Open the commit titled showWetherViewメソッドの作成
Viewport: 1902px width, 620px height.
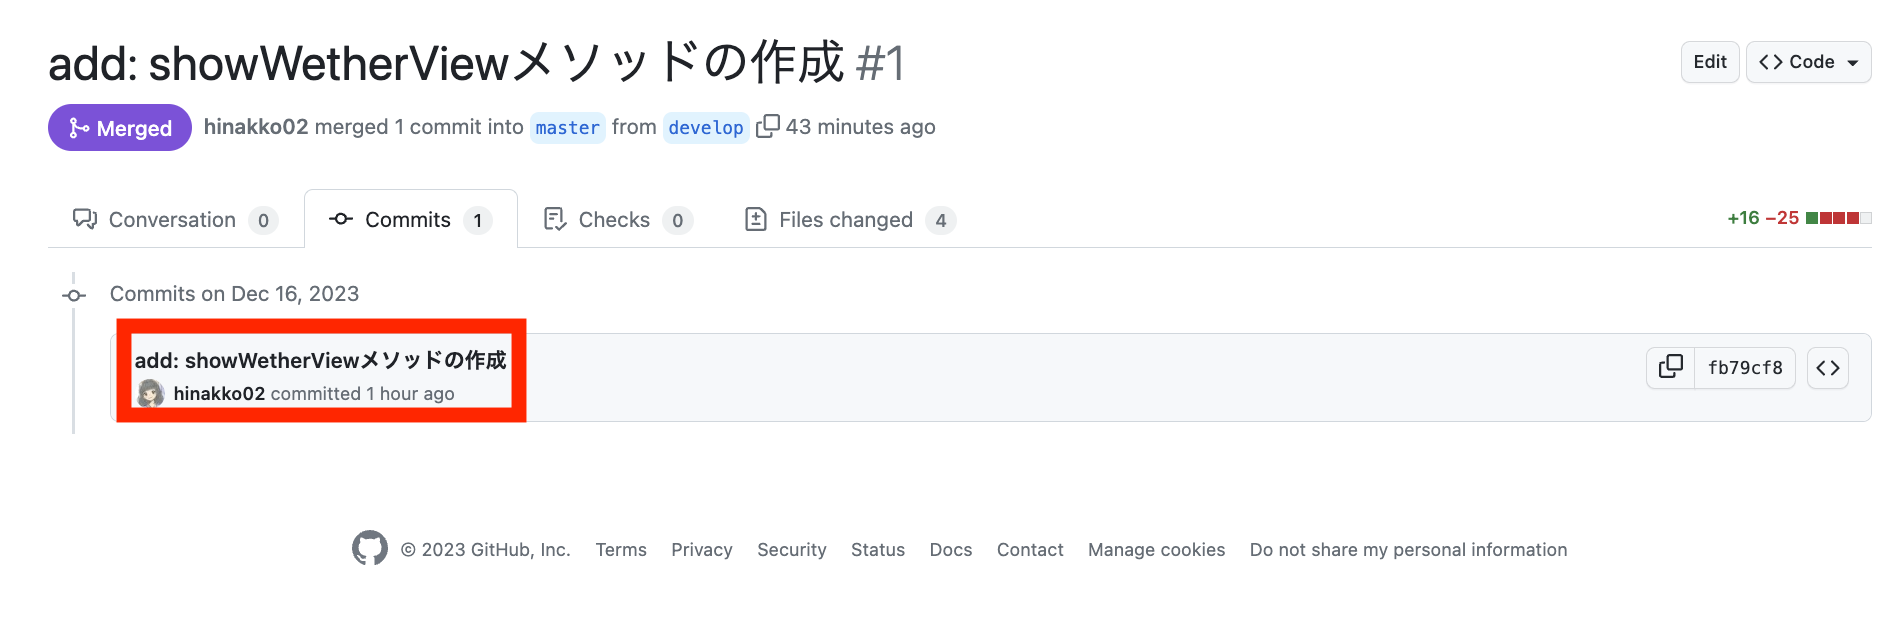[x=320, y=362]
